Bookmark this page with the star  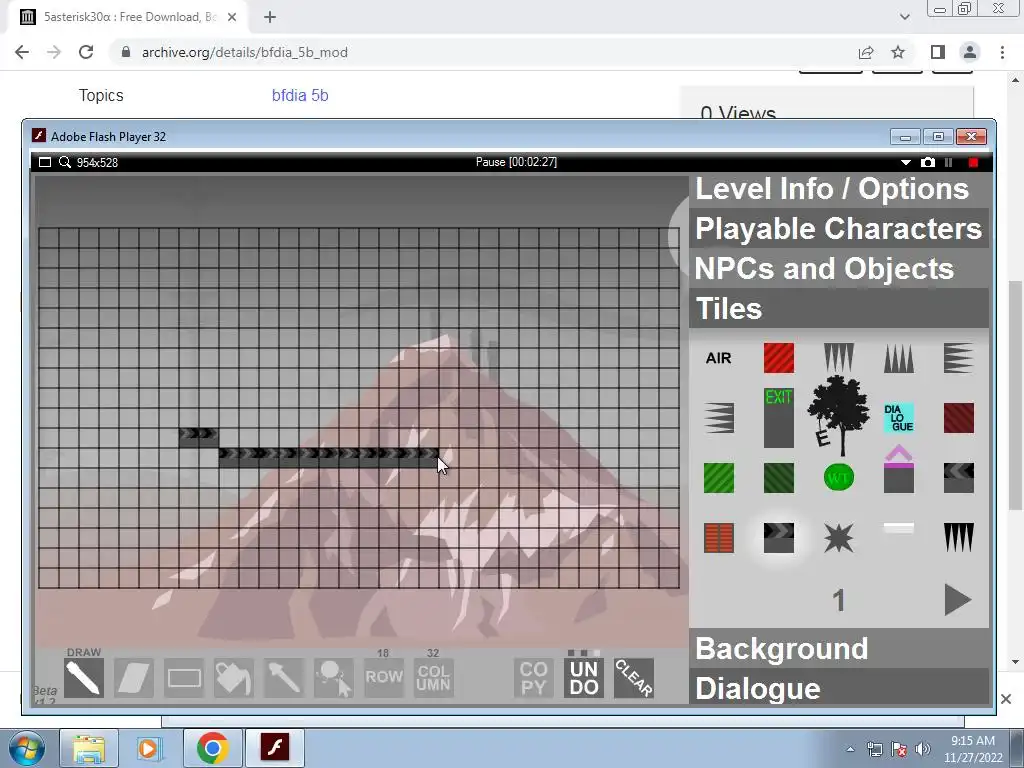coord(898,52)
